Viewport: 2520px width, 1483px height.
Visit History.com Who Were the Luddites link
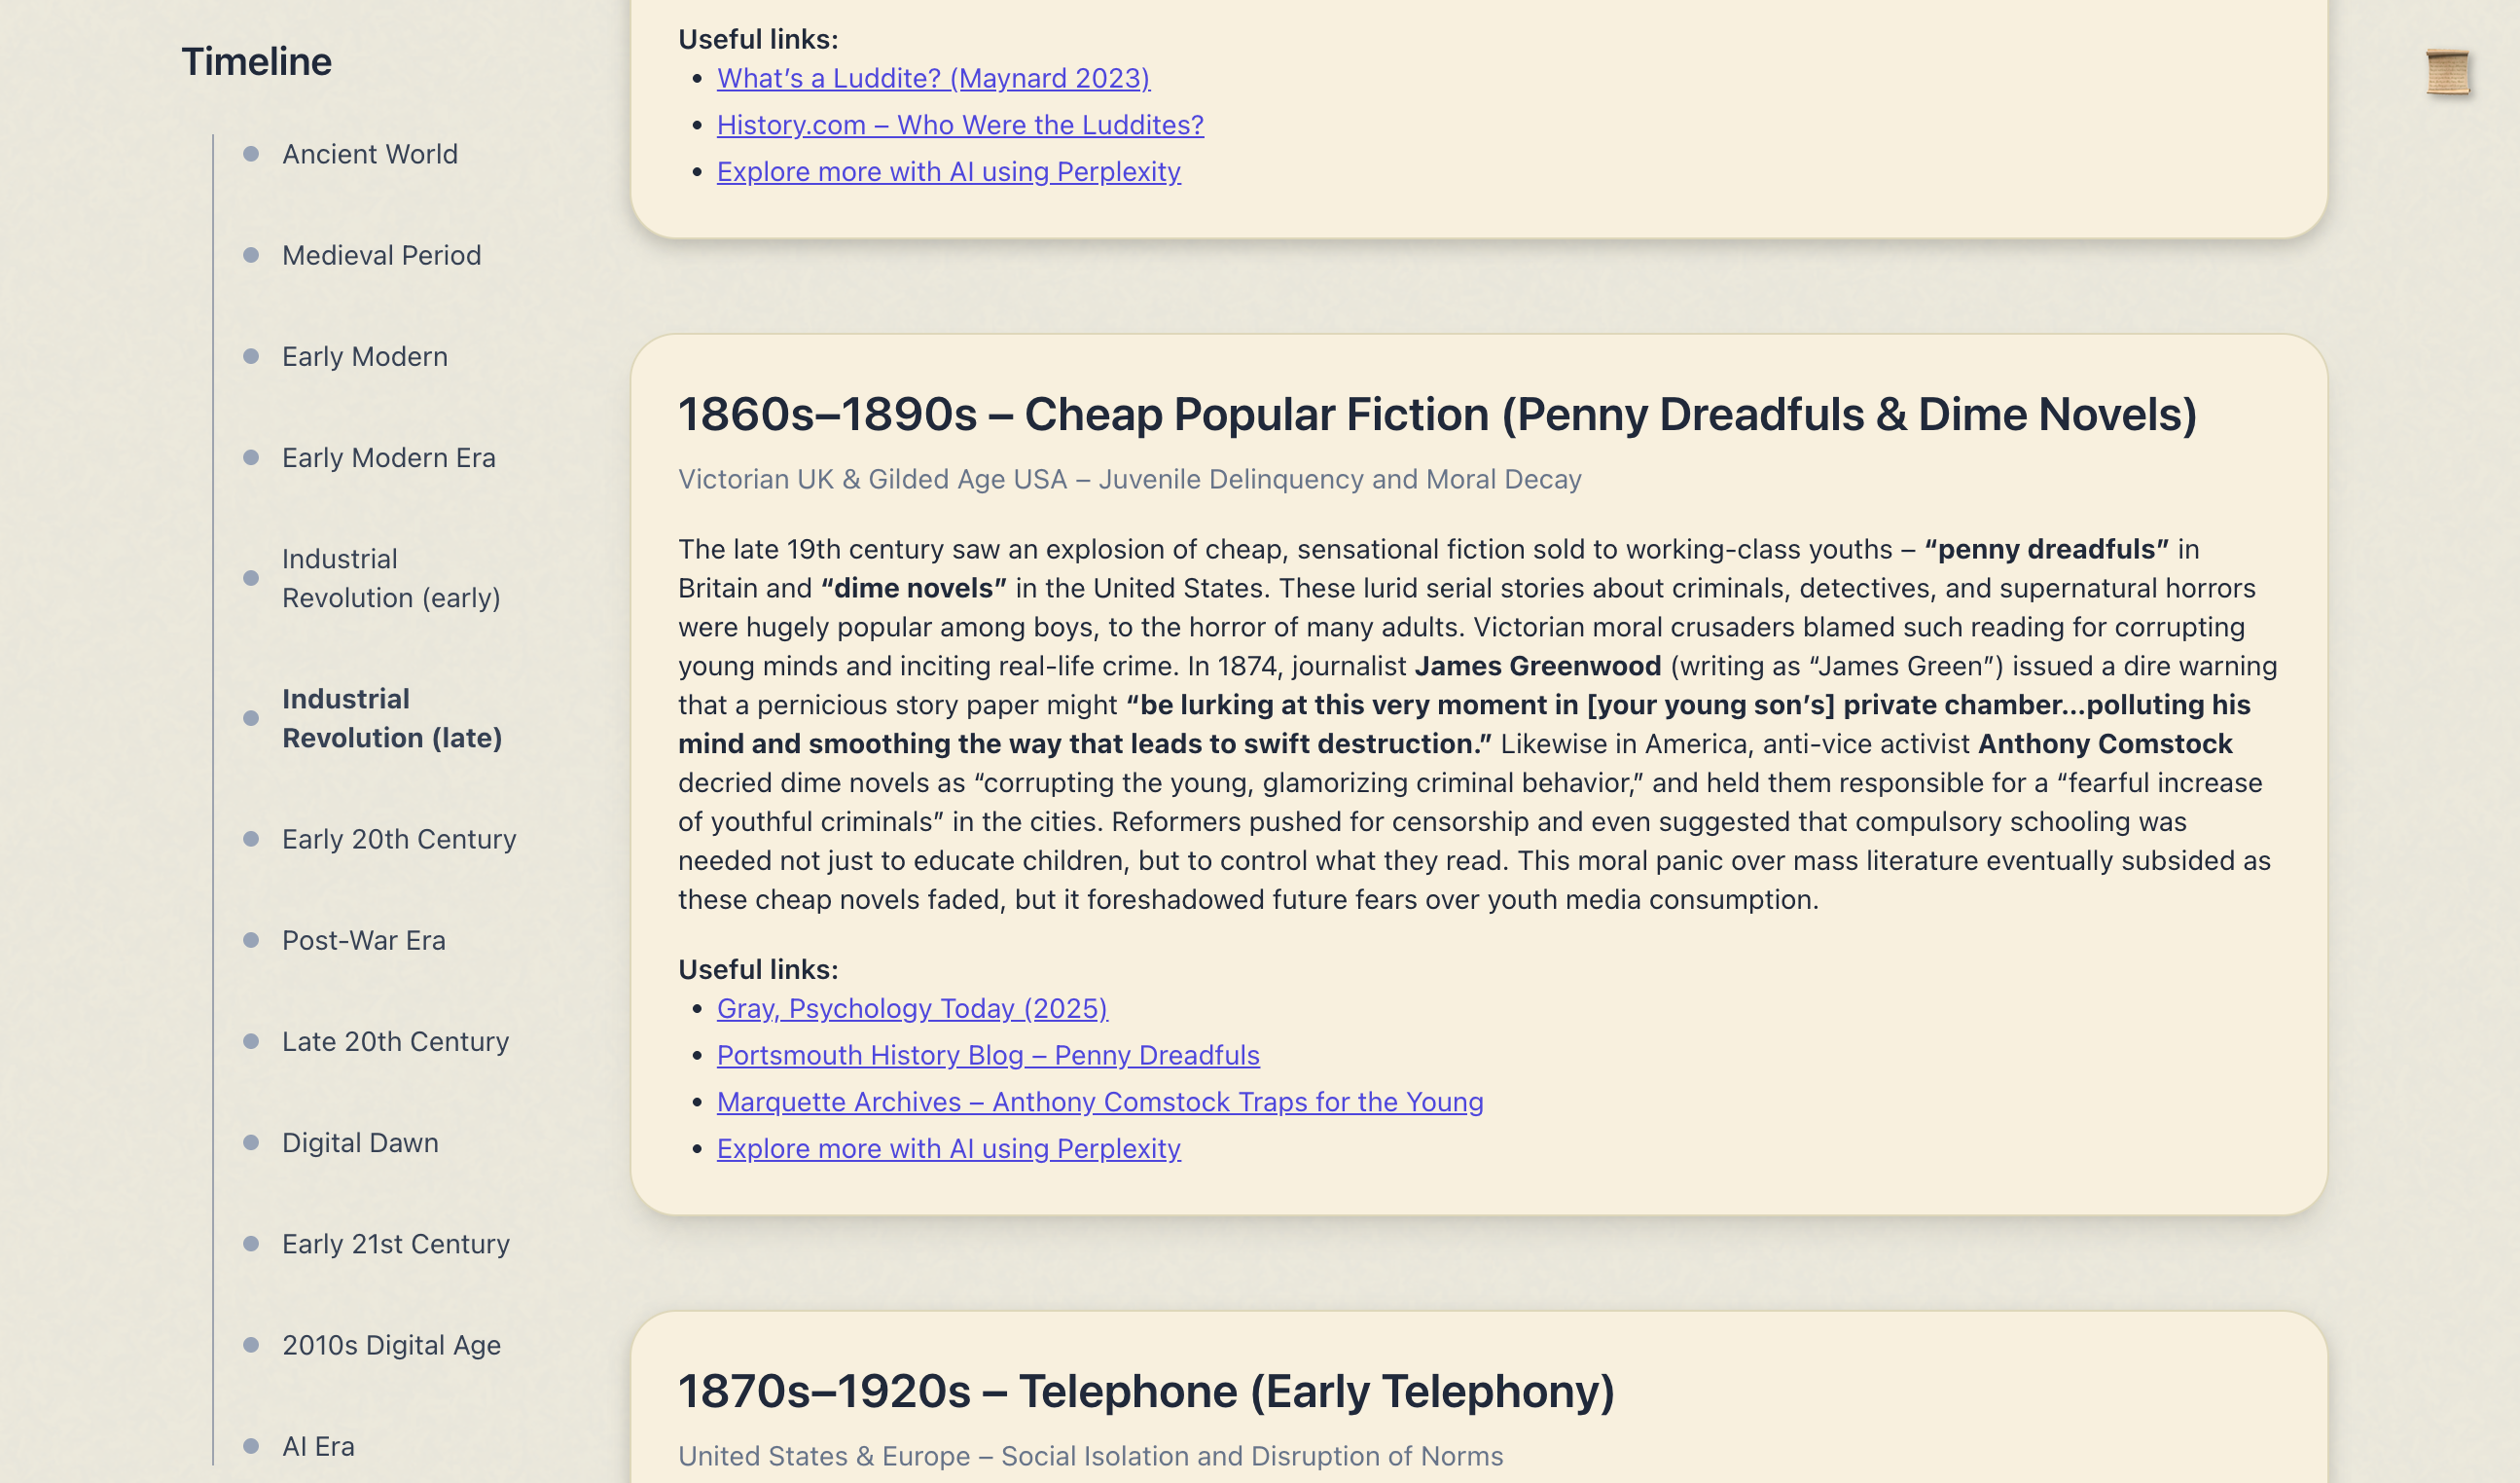coord(960,125)
